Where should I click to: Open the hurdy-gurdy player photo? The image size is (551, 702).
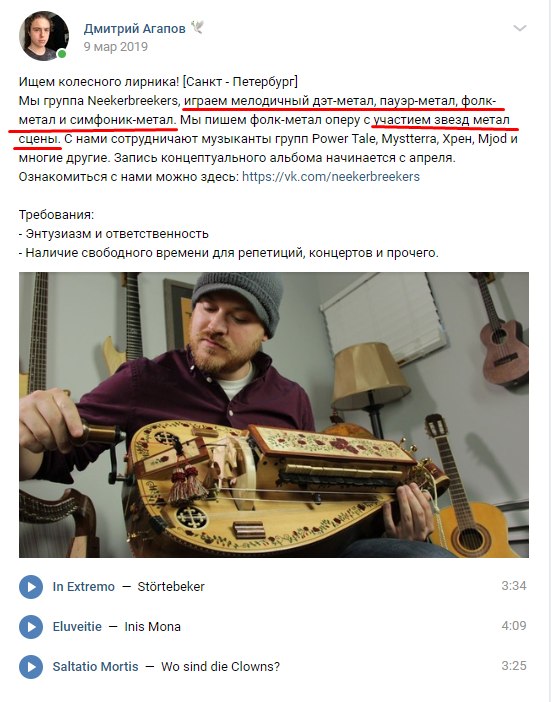point(273,415)
